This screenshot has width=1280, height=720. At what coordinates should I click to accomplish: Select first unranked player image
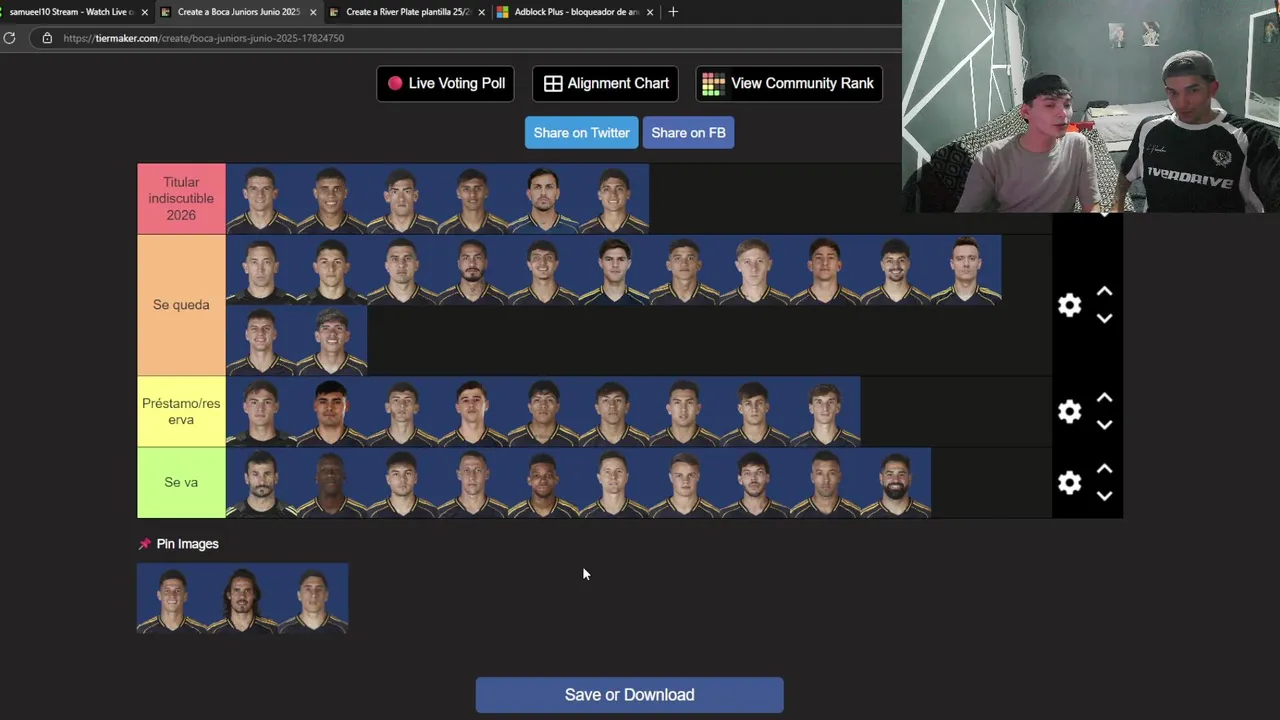(172, 598)
